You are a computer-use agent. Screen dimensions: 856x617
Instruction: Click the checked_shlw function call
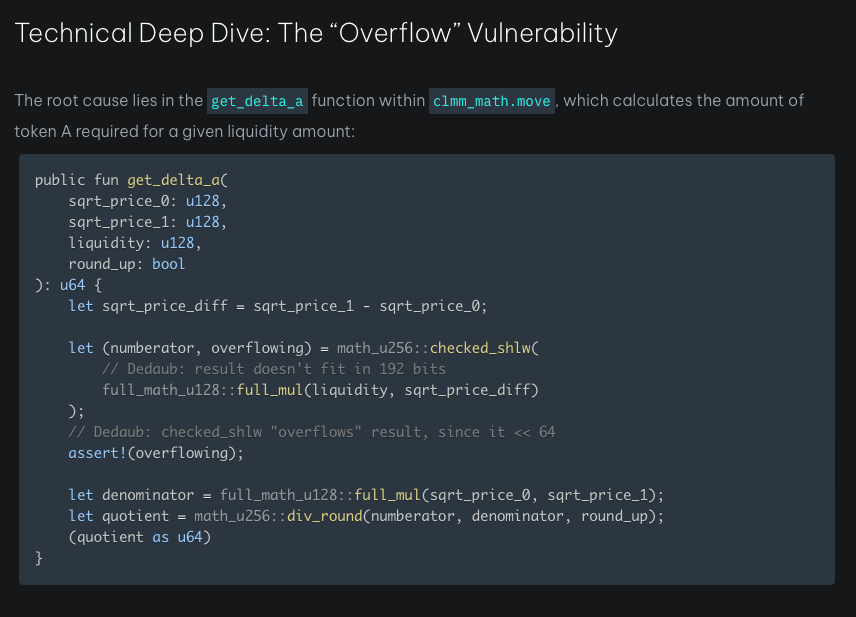484,348
